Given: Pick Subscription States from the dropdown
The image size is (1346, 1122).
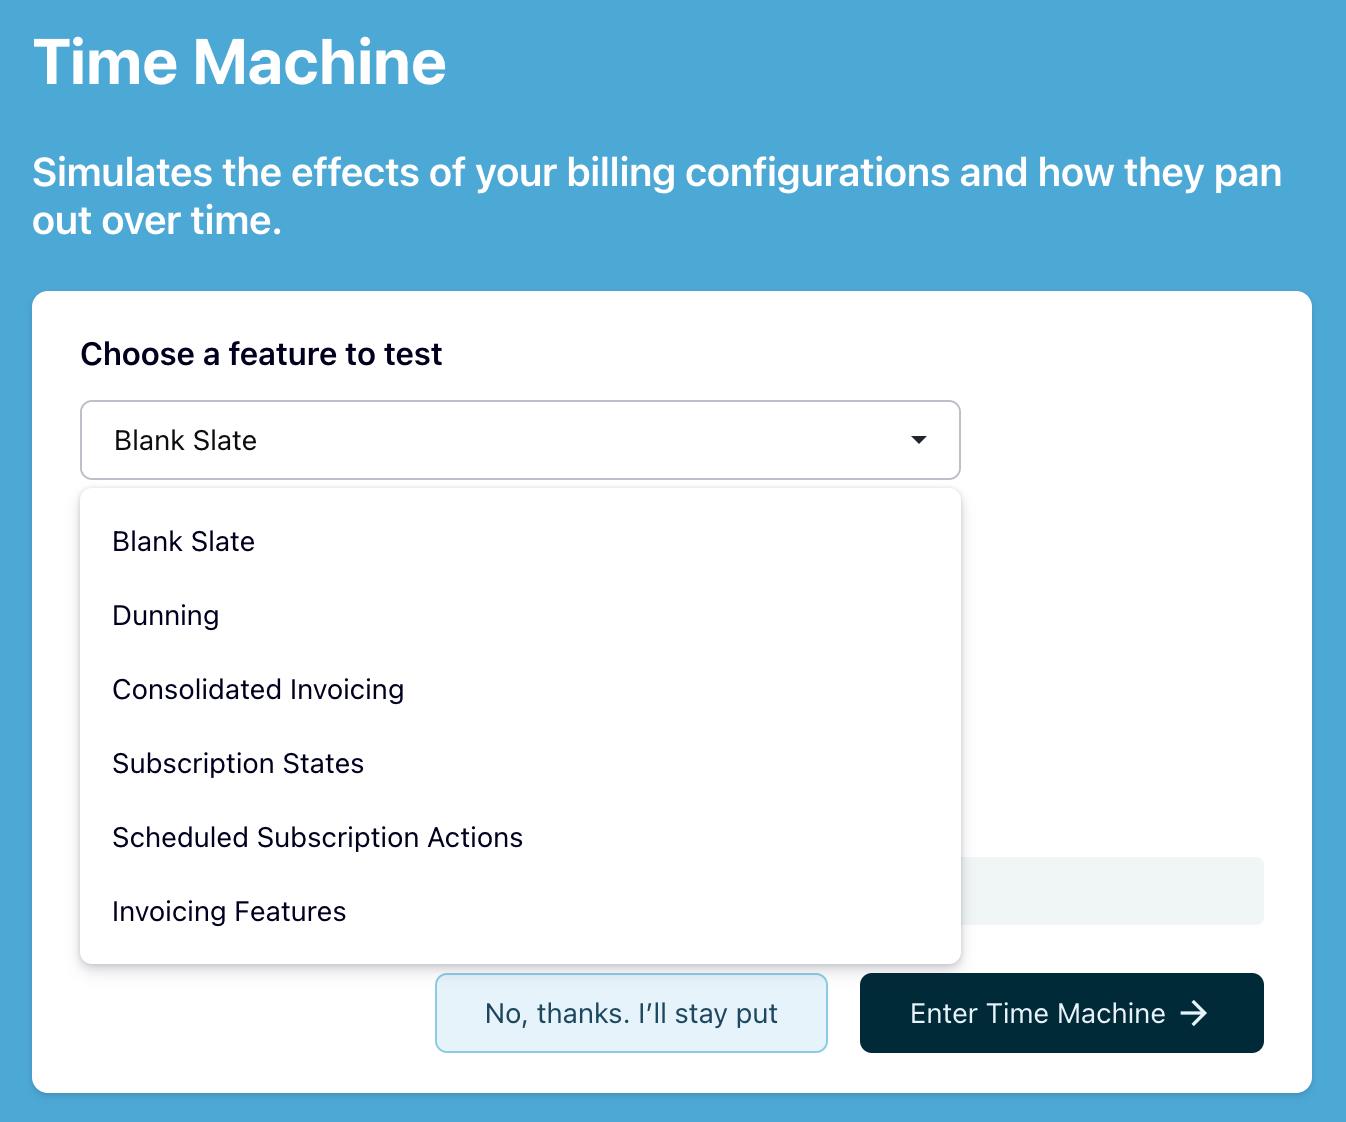Looking at the screenshot, I should (x=238, y=763).
